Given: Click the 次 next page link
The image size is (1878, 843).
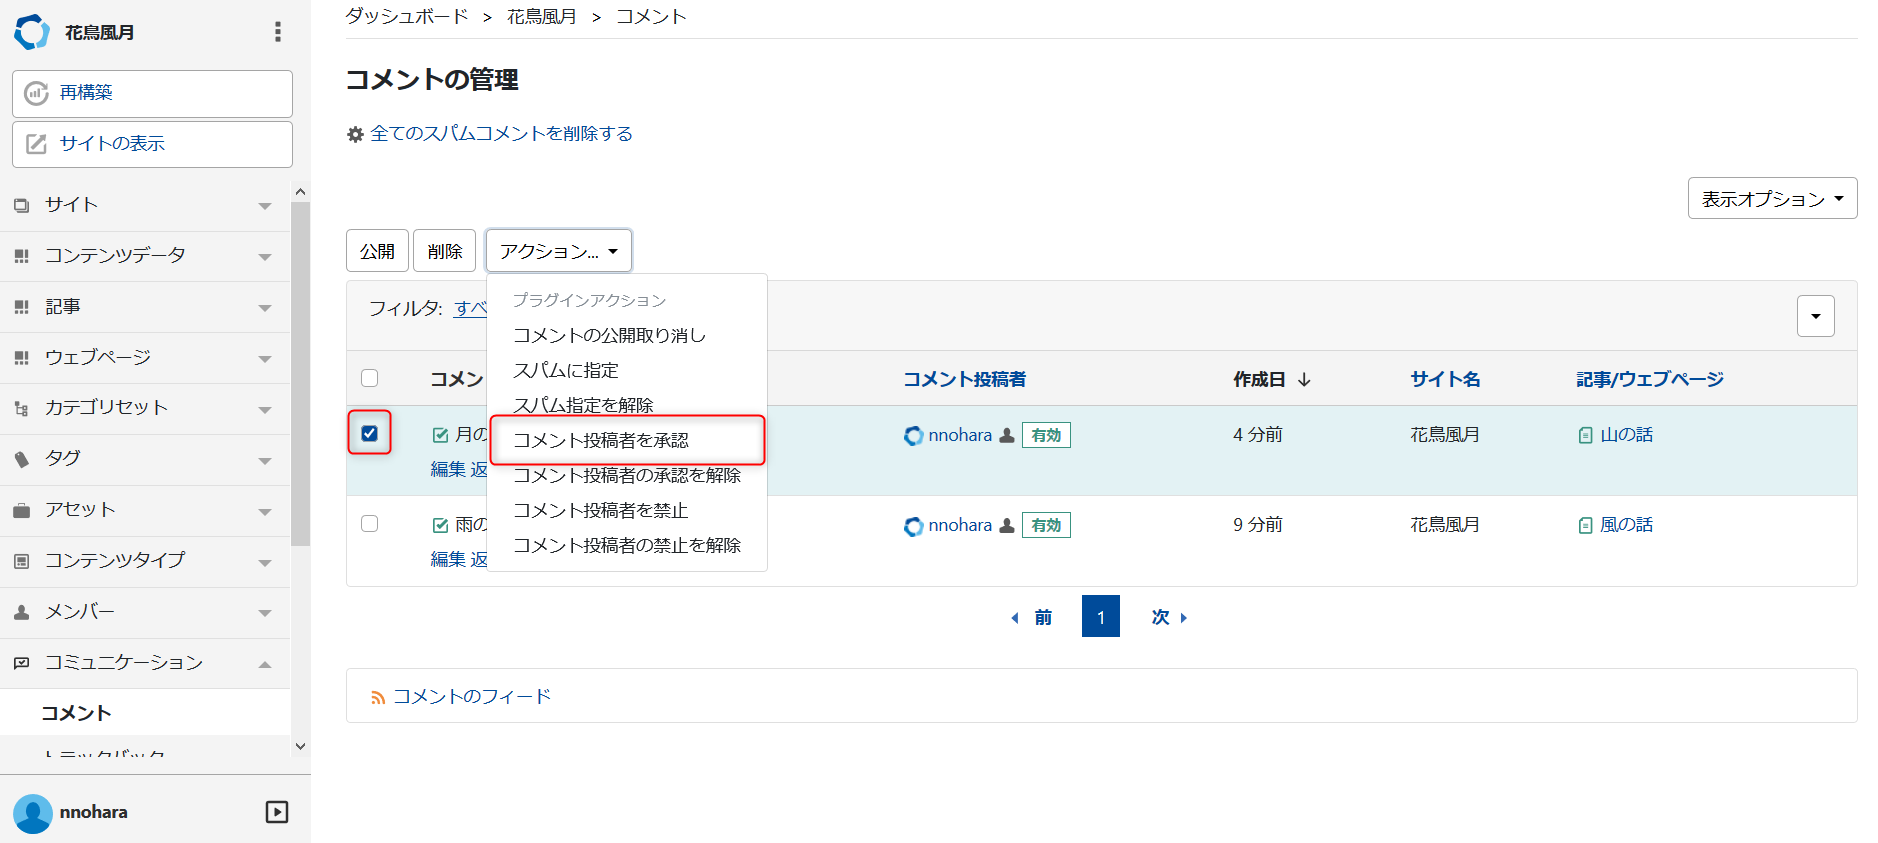Looking at the screenshot, I should point(1169,617).
